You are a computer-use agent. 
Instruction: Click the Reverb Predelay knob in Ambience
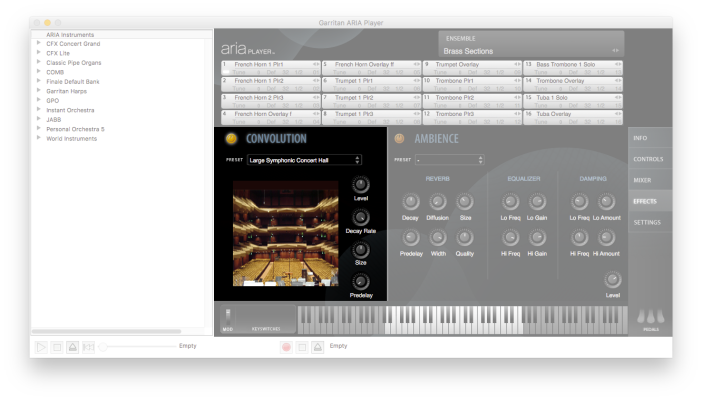(x=411, y=238)
